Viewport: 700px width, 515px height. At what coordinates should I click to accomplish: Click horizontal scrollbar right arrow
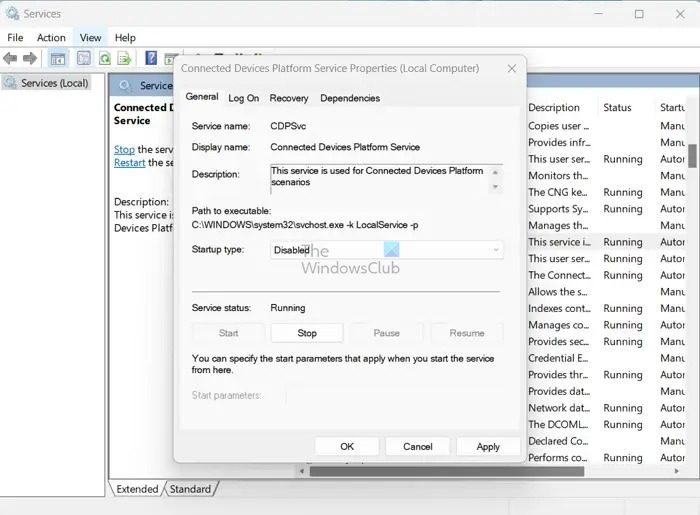tap(677, 471)
